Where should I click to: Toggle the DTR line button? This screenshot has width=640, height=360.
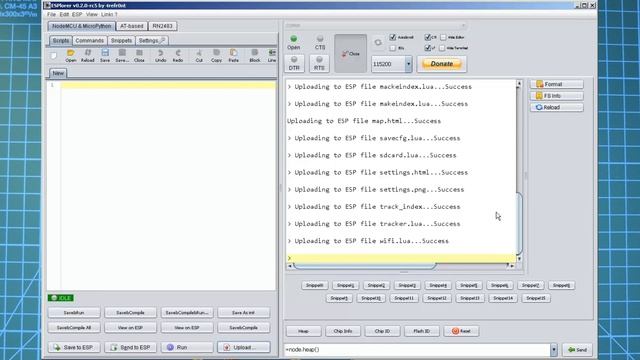point(294,63)
